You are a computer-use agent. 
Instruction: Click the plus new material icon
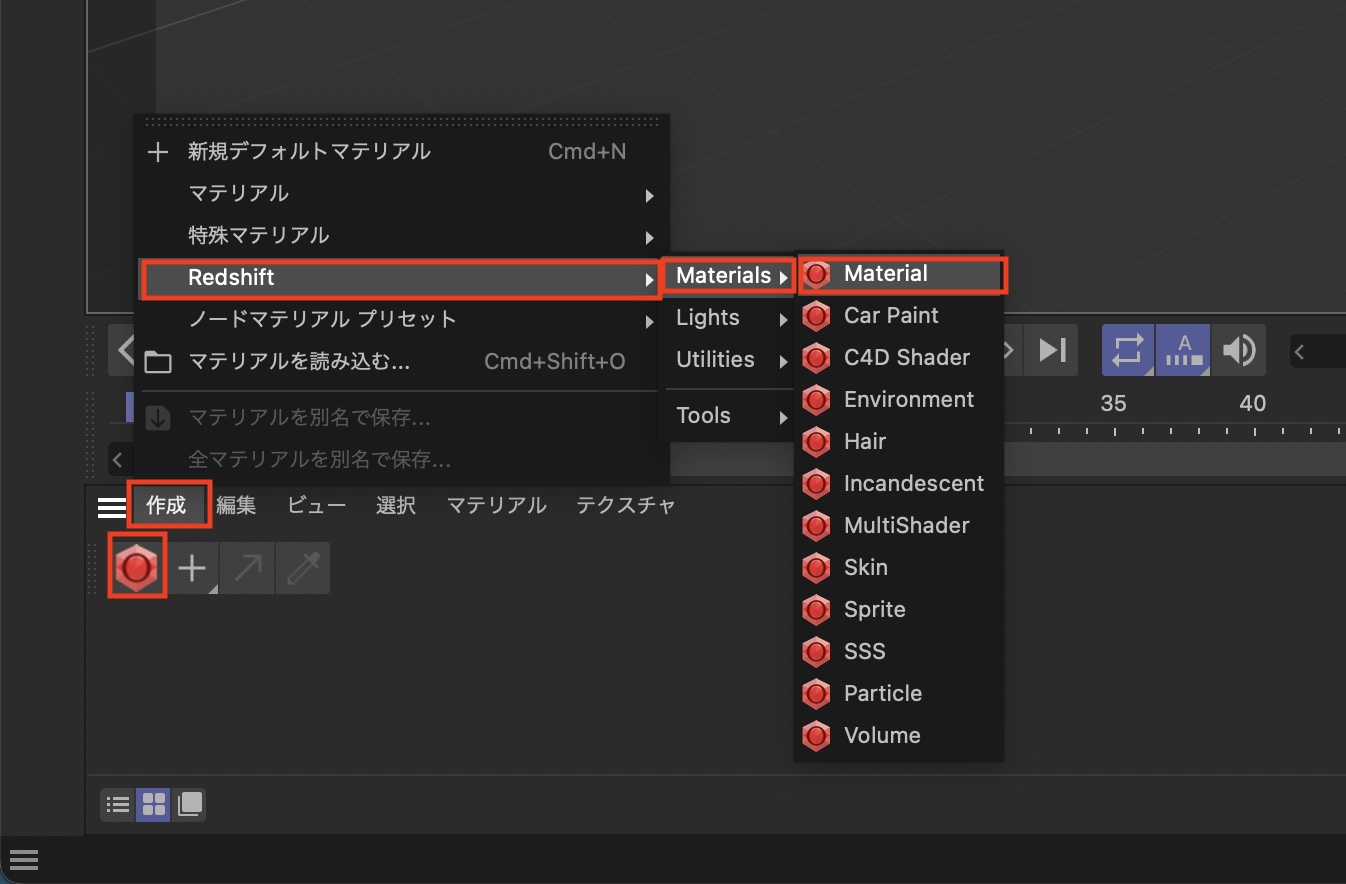point(192,569)
